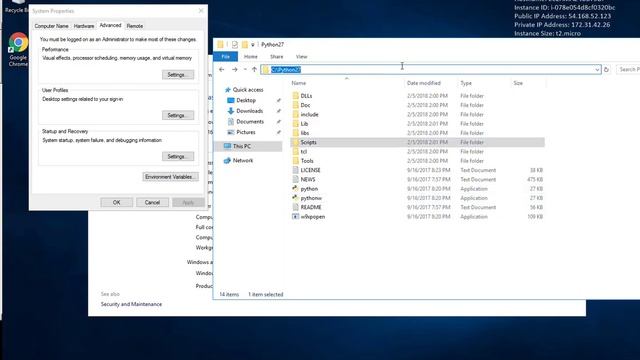Open recent locations dropdown arrow
This screenshot has width=640, height=360.
point(245,69)
